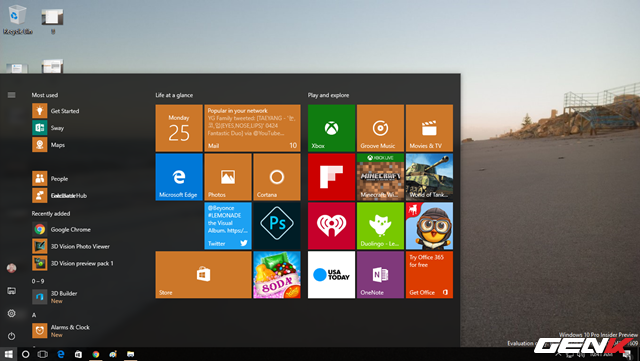Open File Explorer from Start sidebar
The image size is (640, 361).
tap(11, 291)
